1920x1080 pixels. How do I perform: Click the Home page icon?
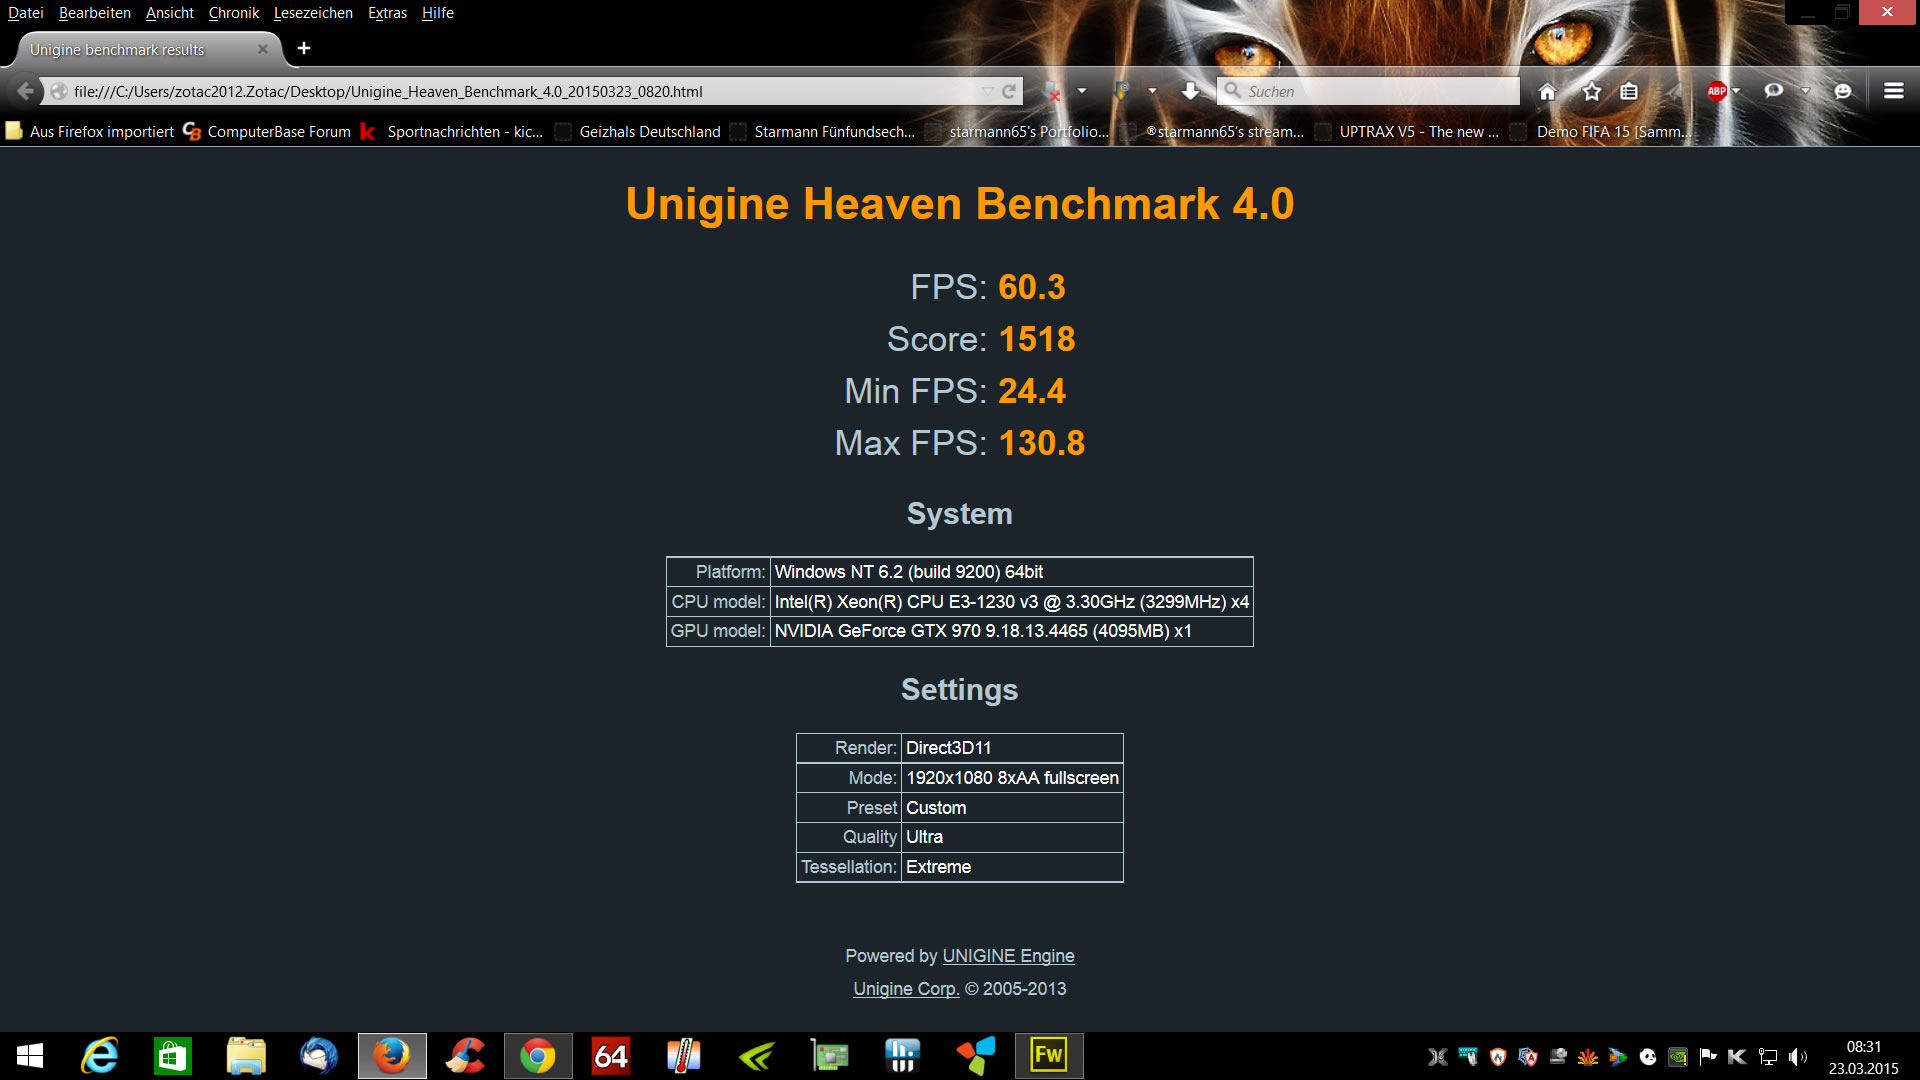[x=1547, y=91]
